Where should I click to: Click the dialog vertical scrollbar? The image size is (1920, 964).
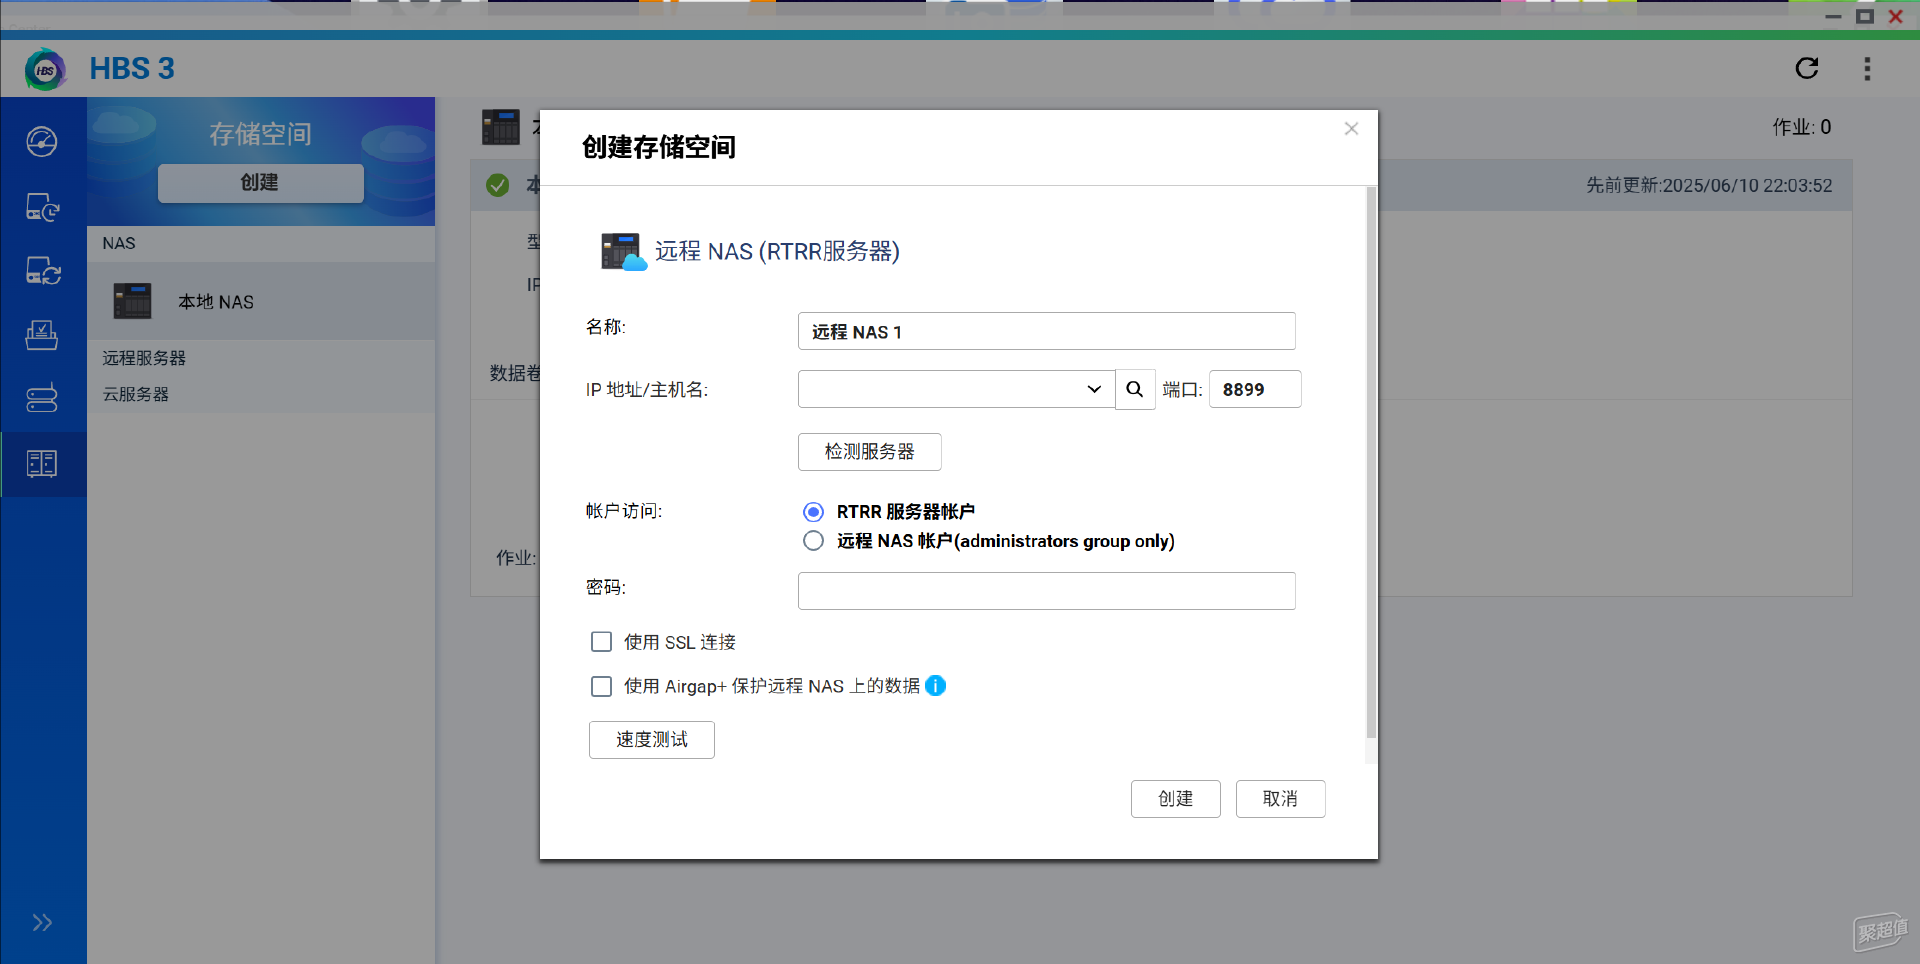pos(1371,462)
